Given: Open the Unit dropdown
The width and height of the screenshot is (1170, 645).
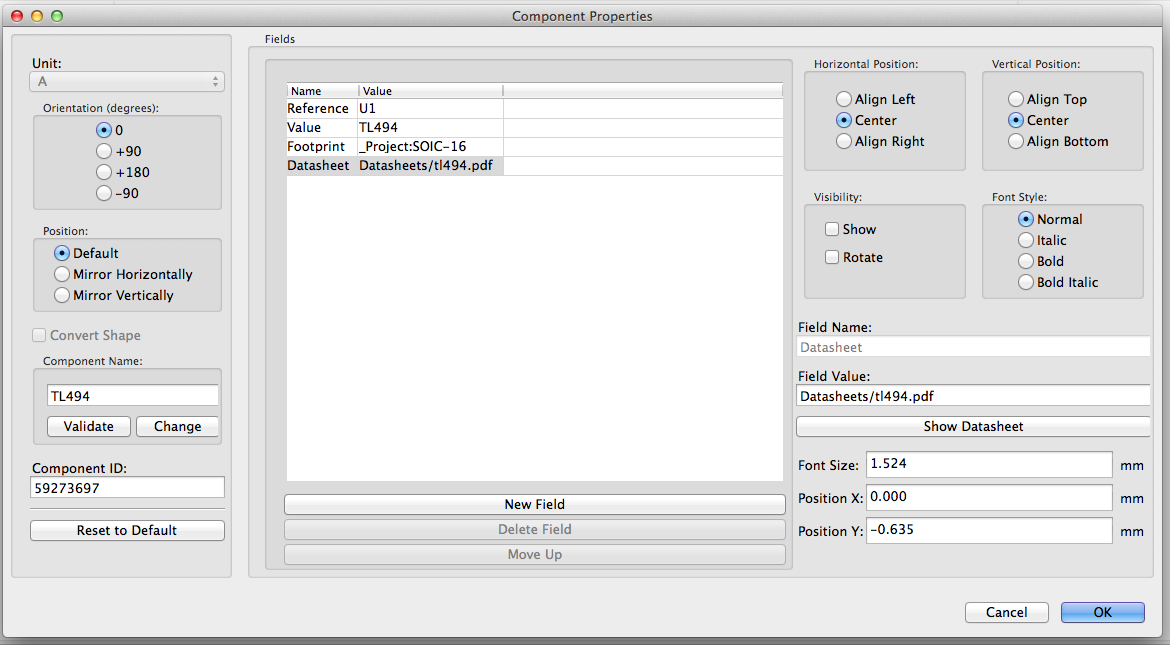Looking at the screenshot, I should 128,82.
